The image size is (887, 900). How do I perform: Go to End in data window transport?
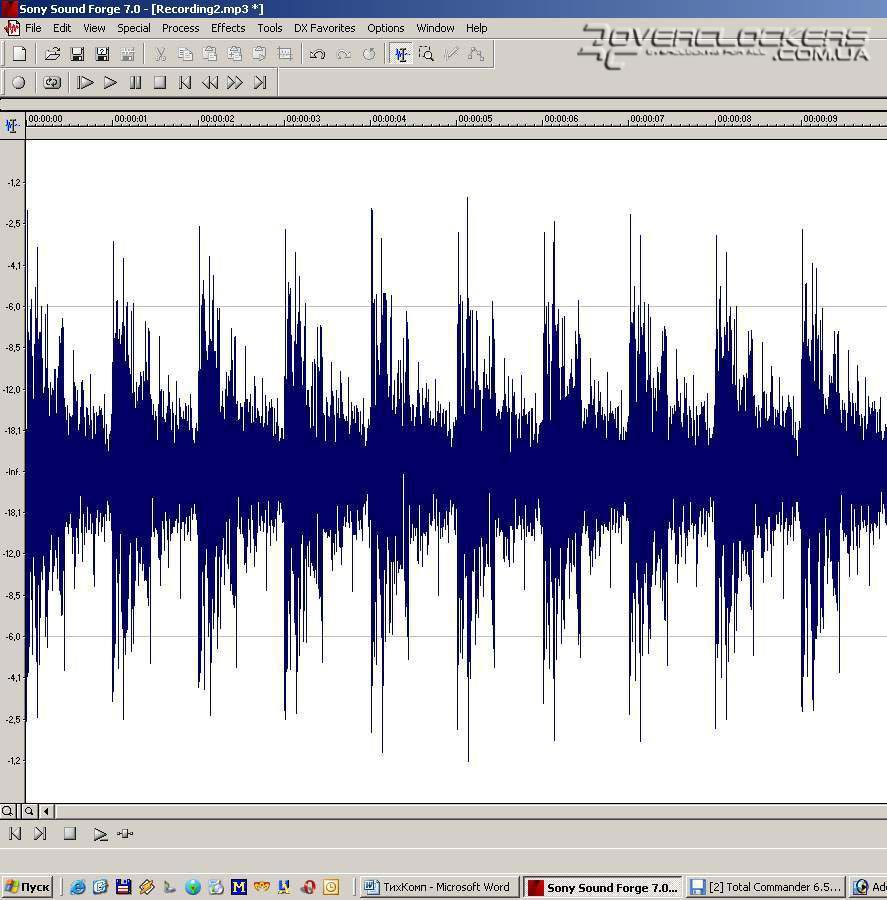(40, 833)
